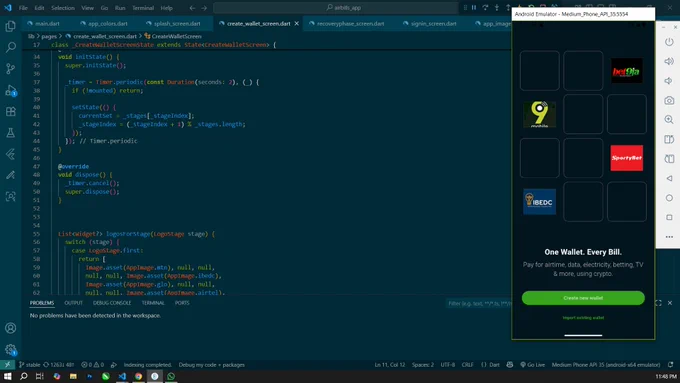This screenshot has width=680, height=383.
Task: Click Import existing wallet link in emulator
Action: pos(583,318)
